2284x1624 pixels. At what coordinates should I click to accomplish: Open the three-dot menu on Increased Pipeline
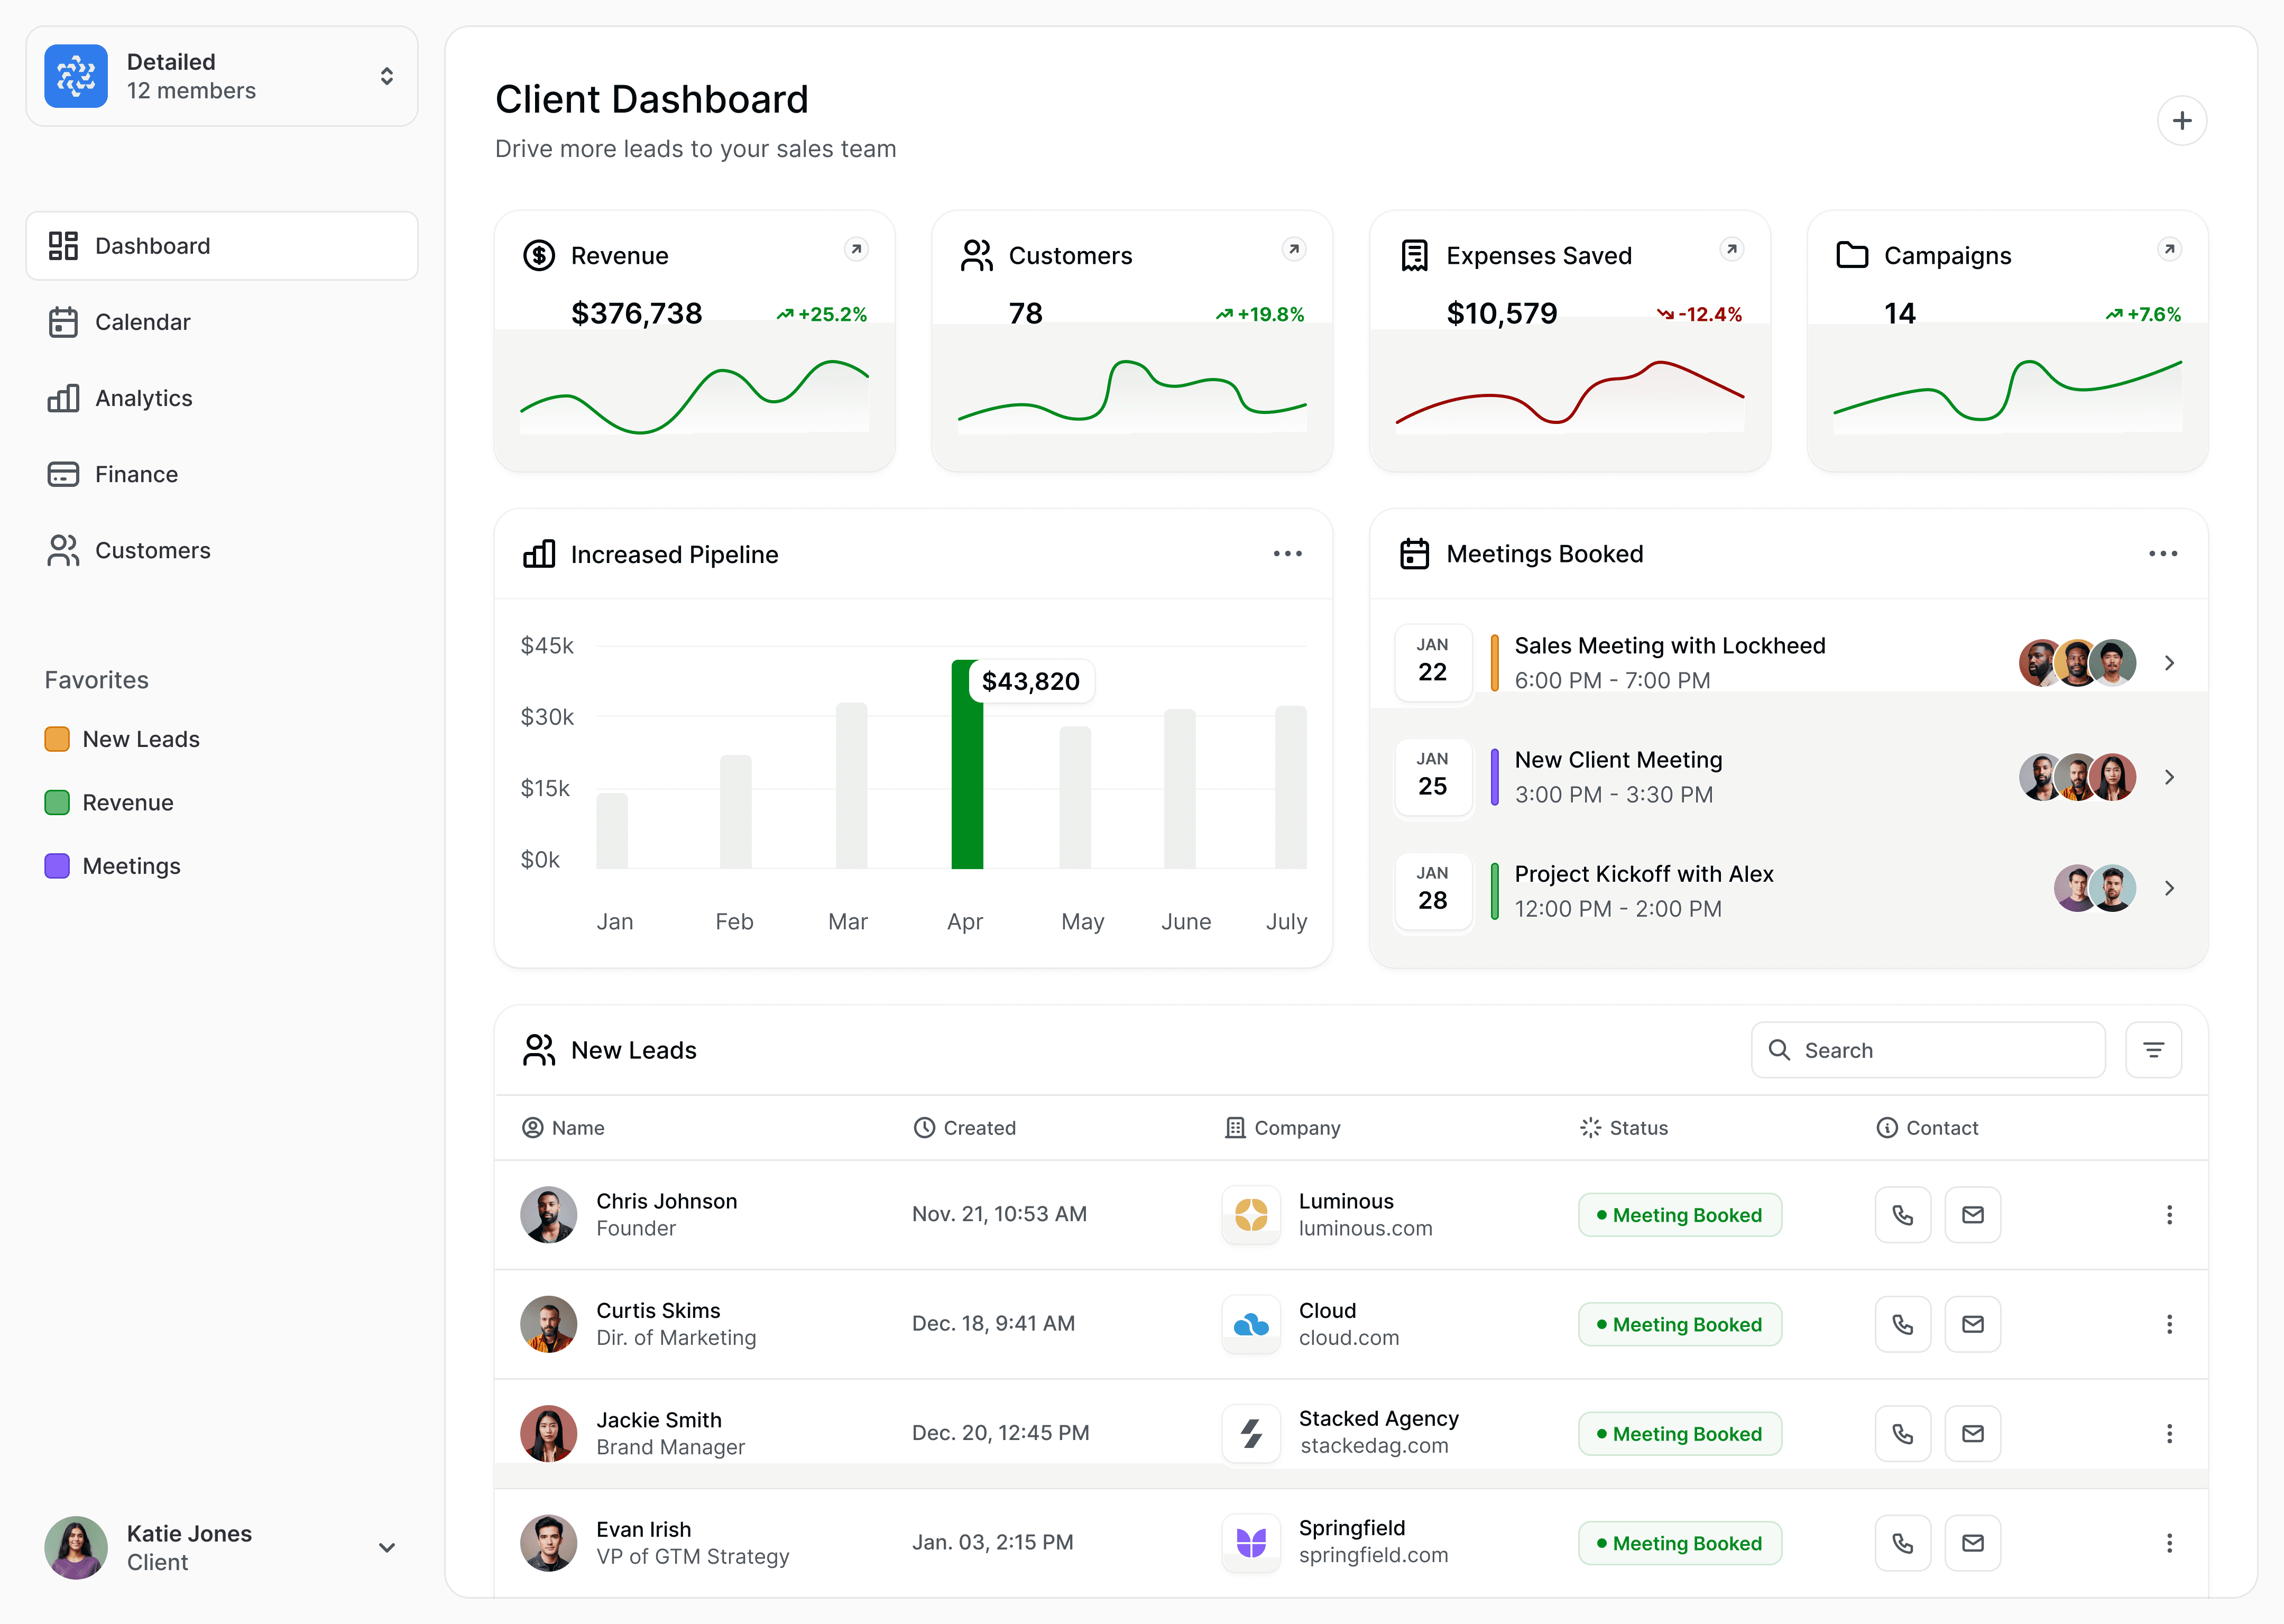pos(1287,553)
